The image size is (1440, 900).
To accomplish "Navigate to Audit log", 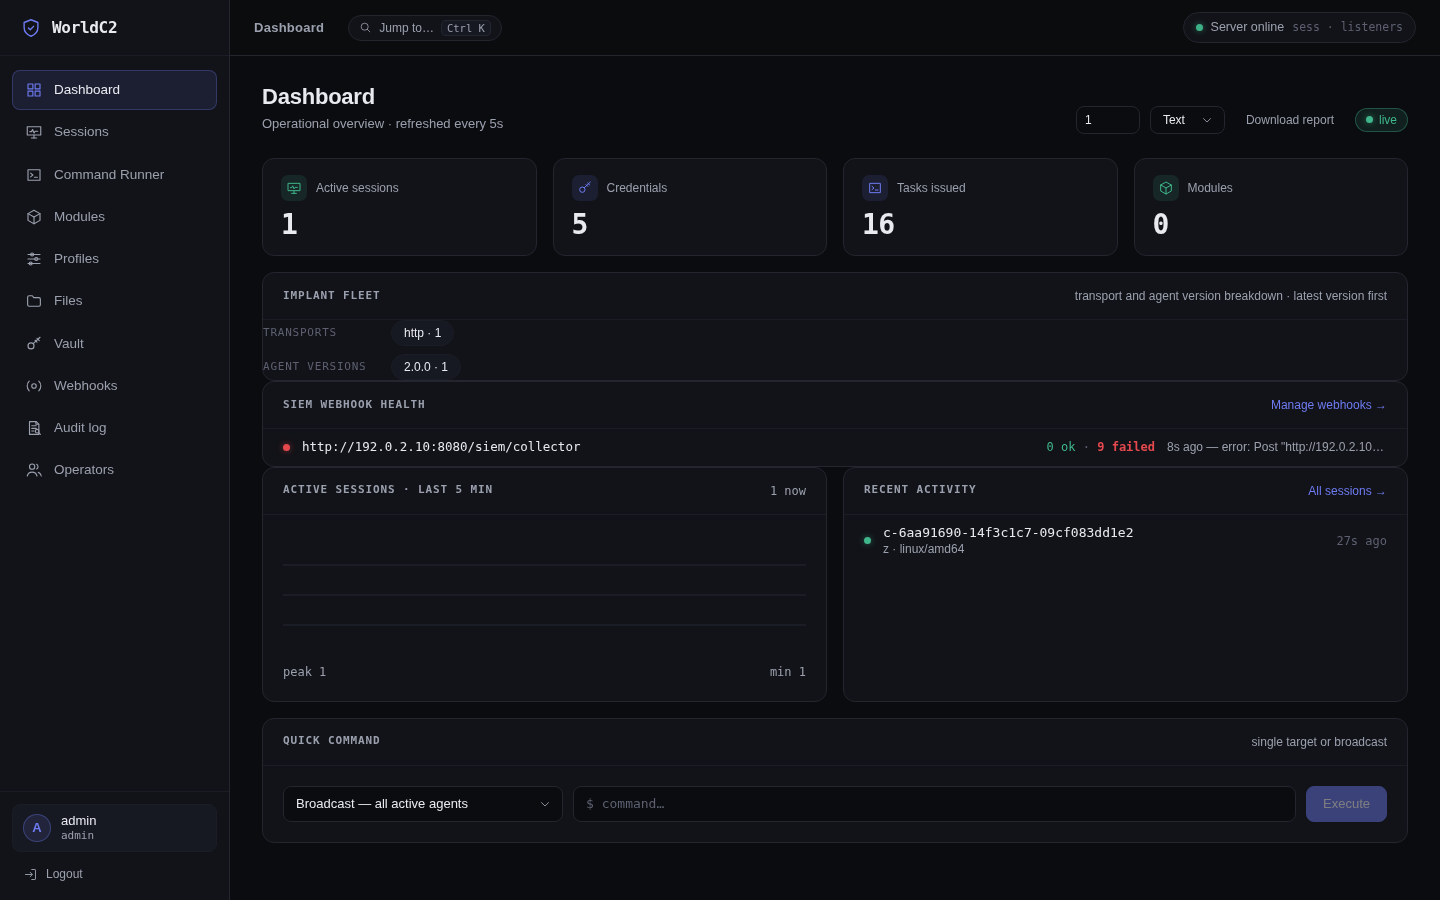I will 114,428.
